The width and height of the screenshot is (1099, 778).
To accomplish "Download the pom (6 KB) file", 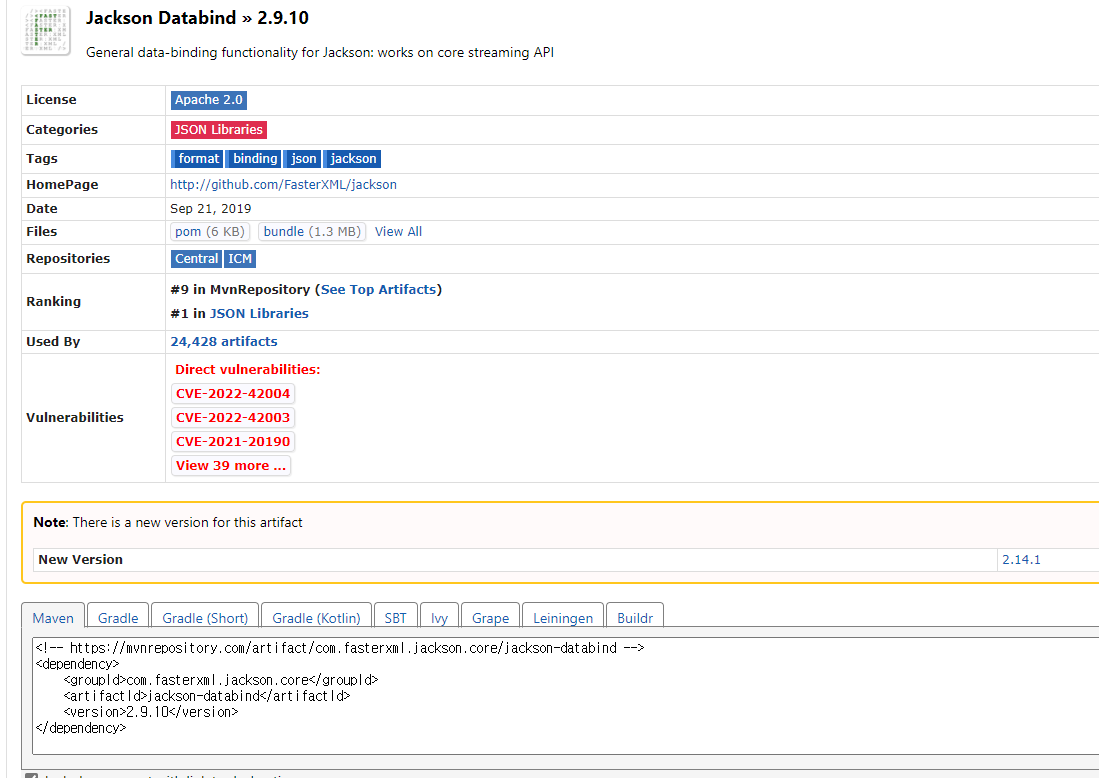I will pos(210,232).
